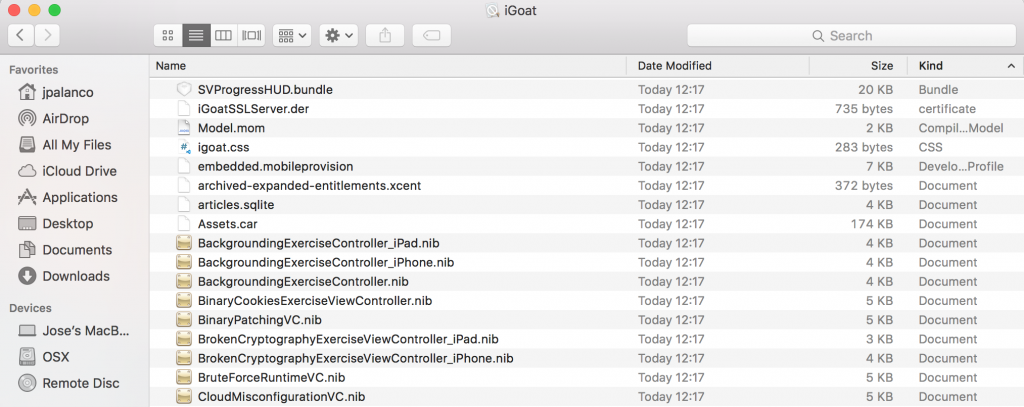Switch to icon view mode

tap(168, 35)
